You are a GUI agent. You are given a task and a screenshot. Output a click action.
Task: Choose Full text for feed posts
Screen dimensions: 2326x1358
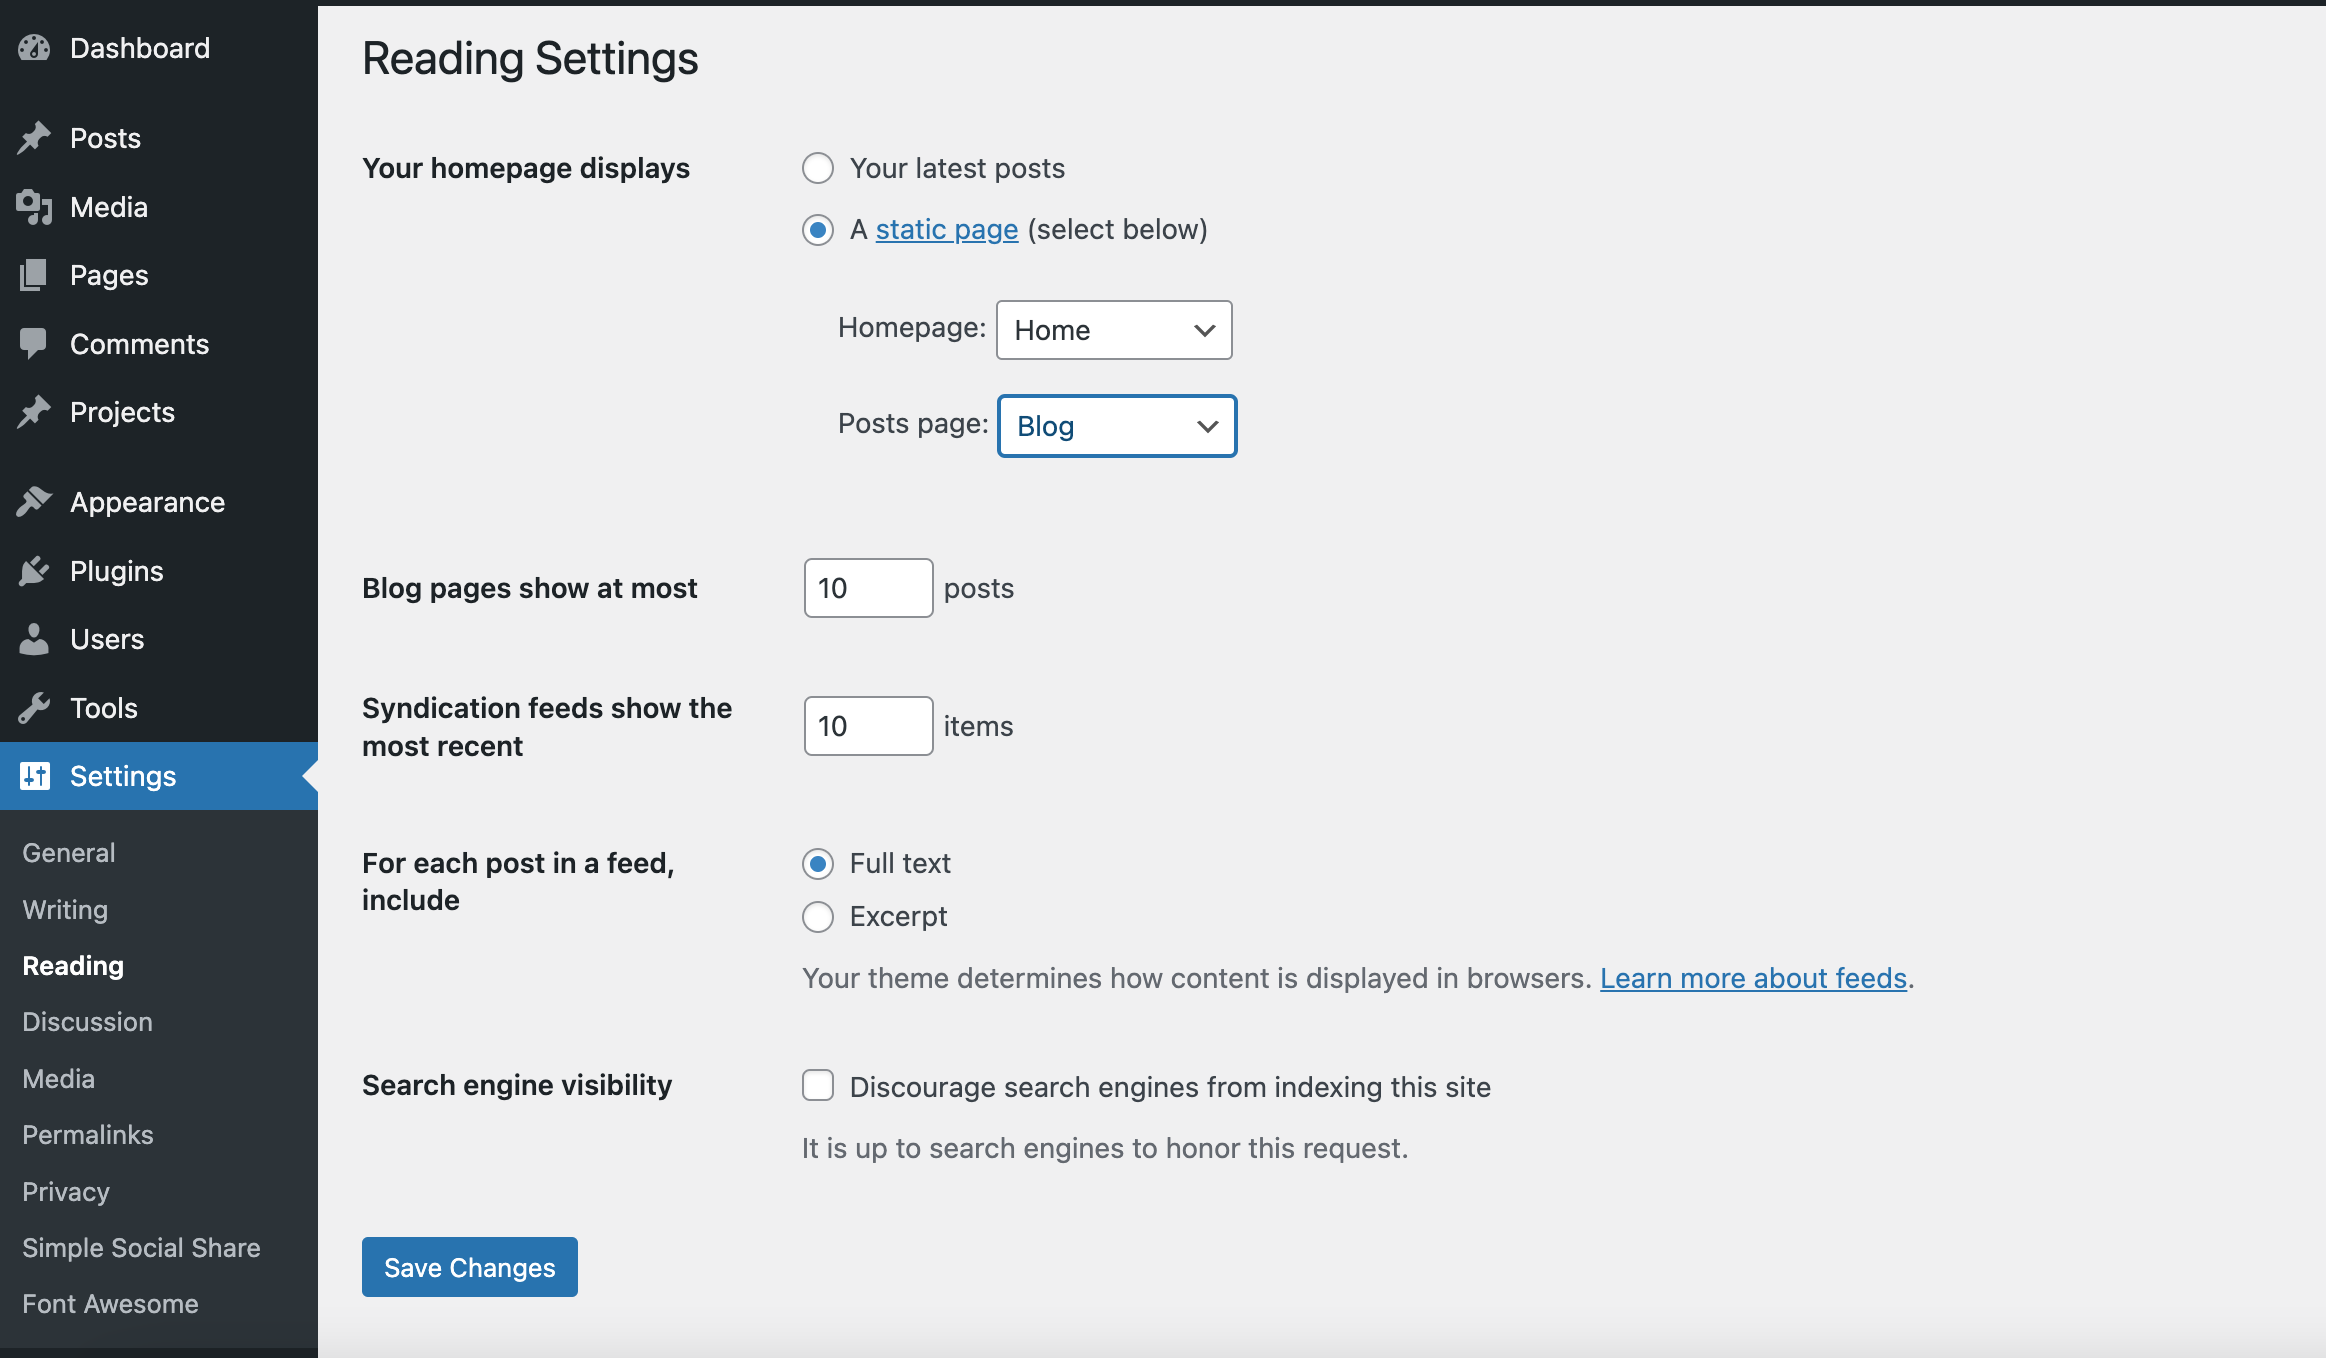(x=818, y=864)
